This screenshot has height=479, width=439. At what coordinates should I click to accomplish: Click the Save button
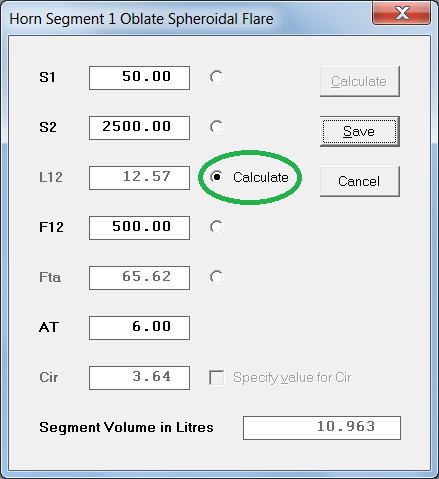pyautogui.click(x=360, y=131)
